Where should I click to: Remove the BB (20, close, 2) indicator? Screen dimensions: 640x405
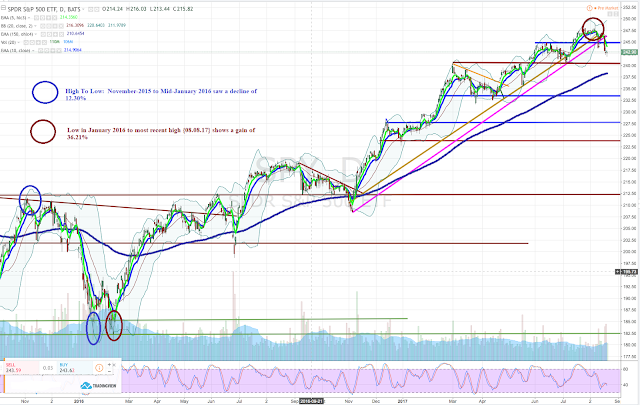tap(61, 26)
